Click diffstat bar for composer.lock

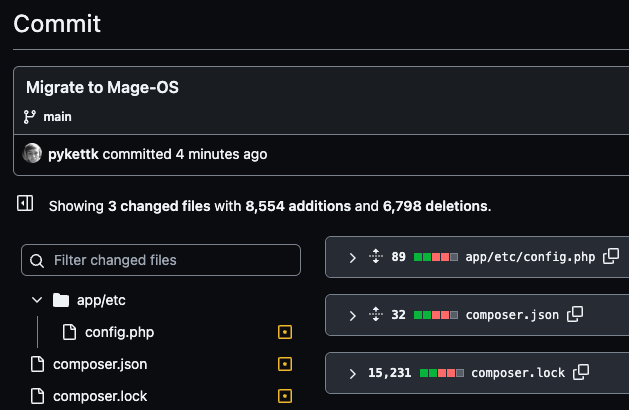(442, 373)
